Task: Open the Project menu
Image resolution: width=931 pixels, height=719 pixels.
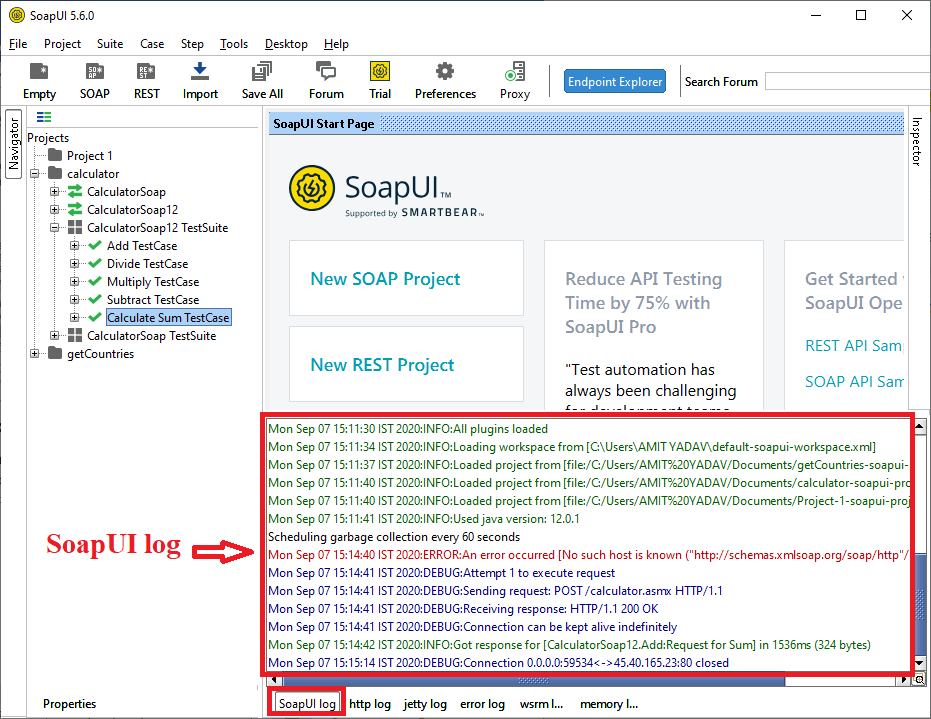Action: click(x=62, y=44)
